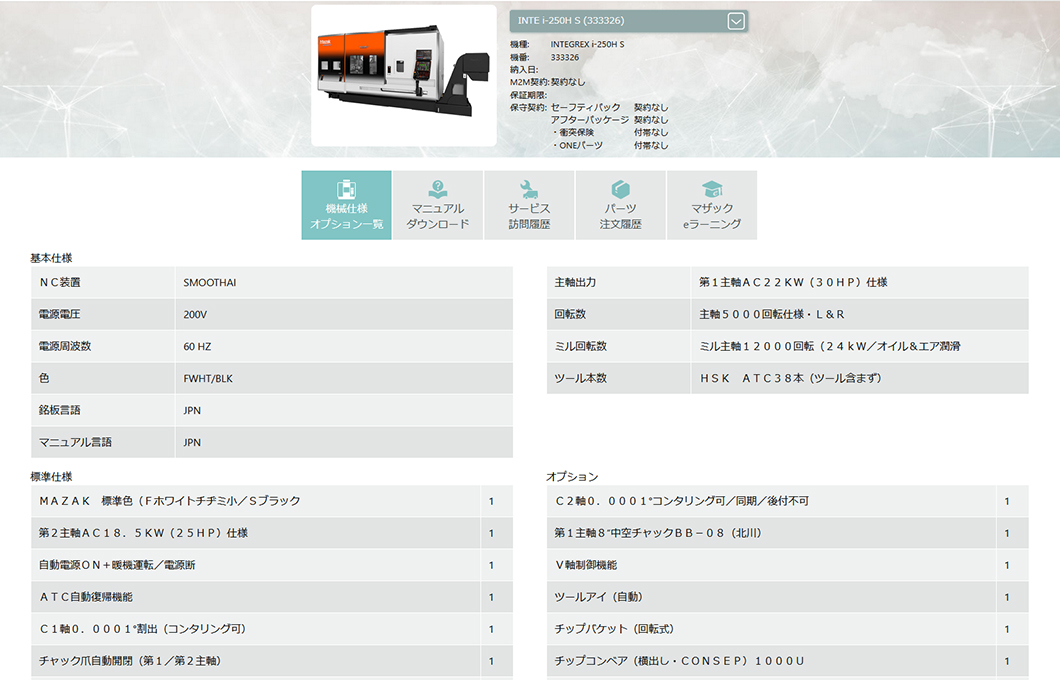
Task: Click the 衝突保険 status text
Action: pyautogui.click(x=611, y=132)
